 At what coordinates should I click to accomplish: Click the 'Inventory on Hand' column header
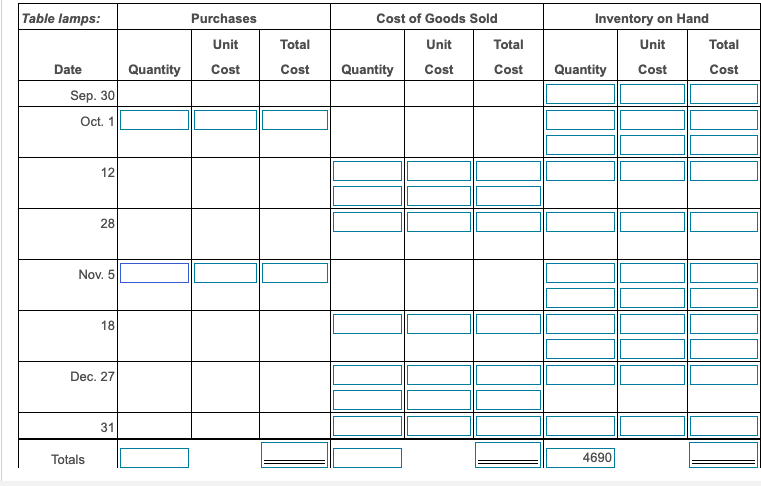652,18
